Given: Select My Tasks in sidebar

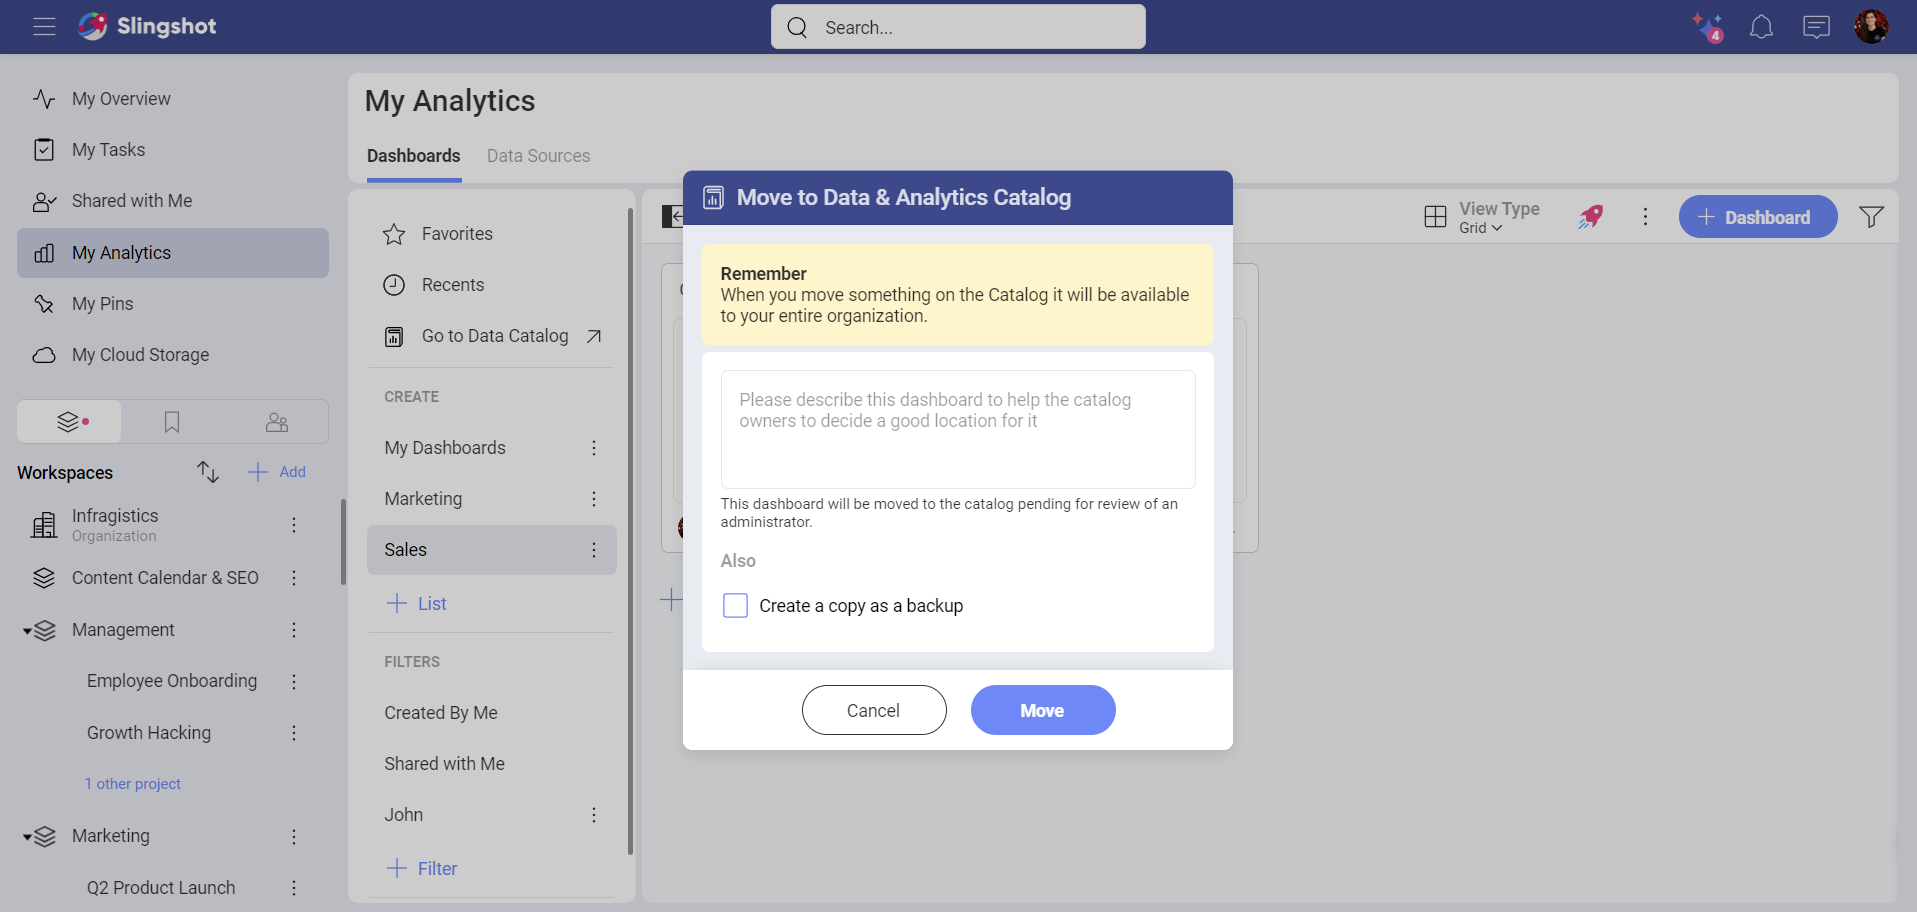Looking at the screenshot, I should (108, 150).
